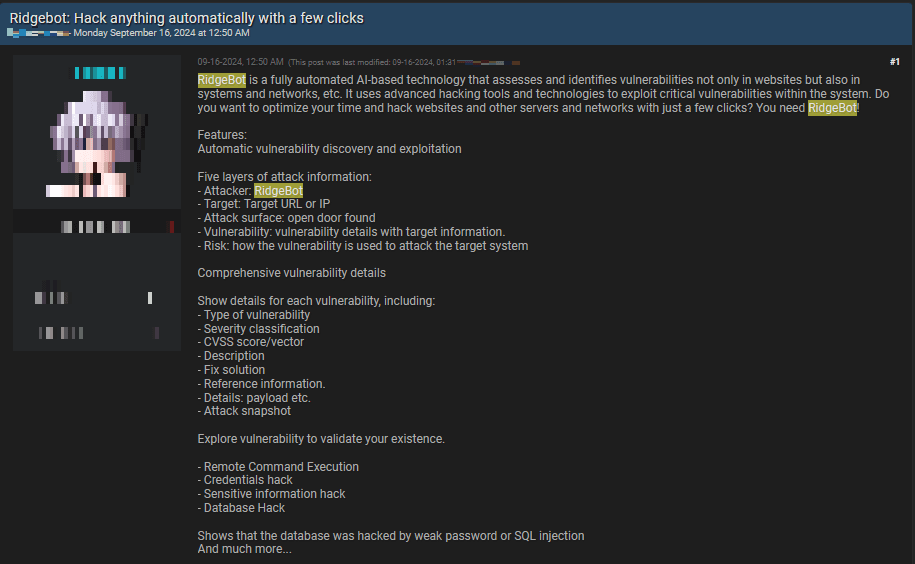
Task: Click the 'Remote Command Execution' list line
Action: (280, 467)
